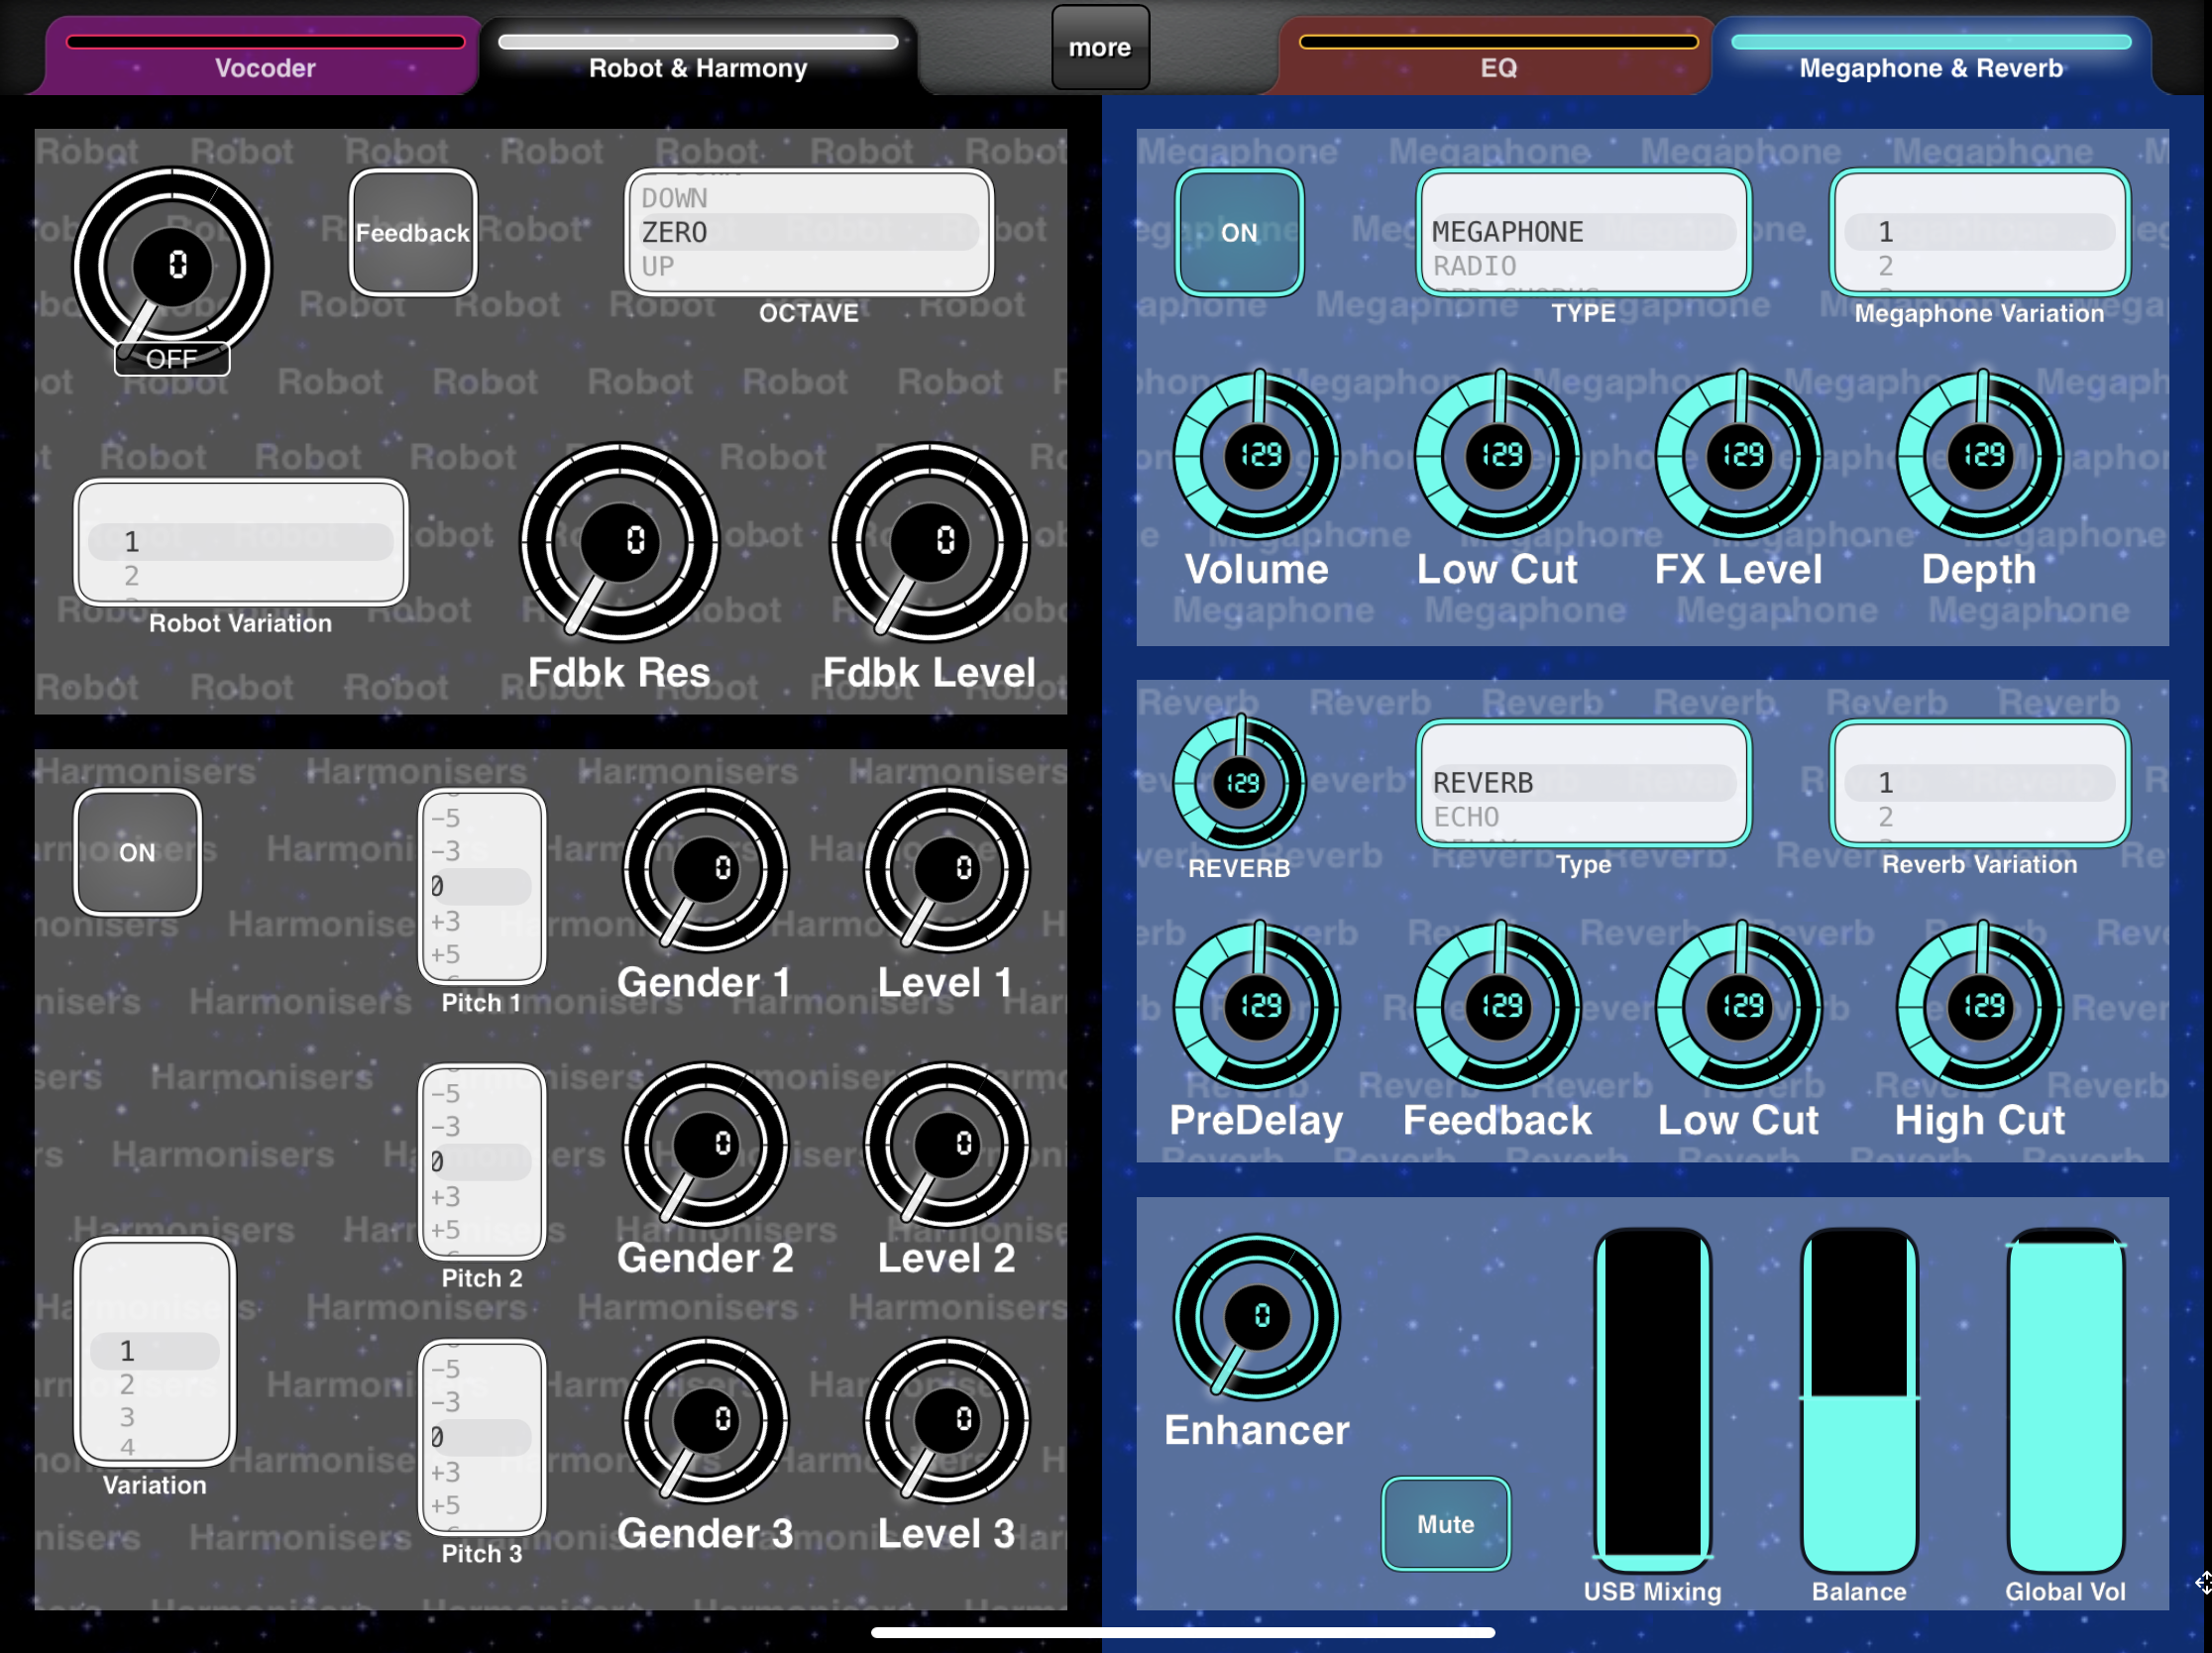Open the Robot Variation picker
The height and width of the screenshot is (1653, 2212).
(x=241, y=542)
